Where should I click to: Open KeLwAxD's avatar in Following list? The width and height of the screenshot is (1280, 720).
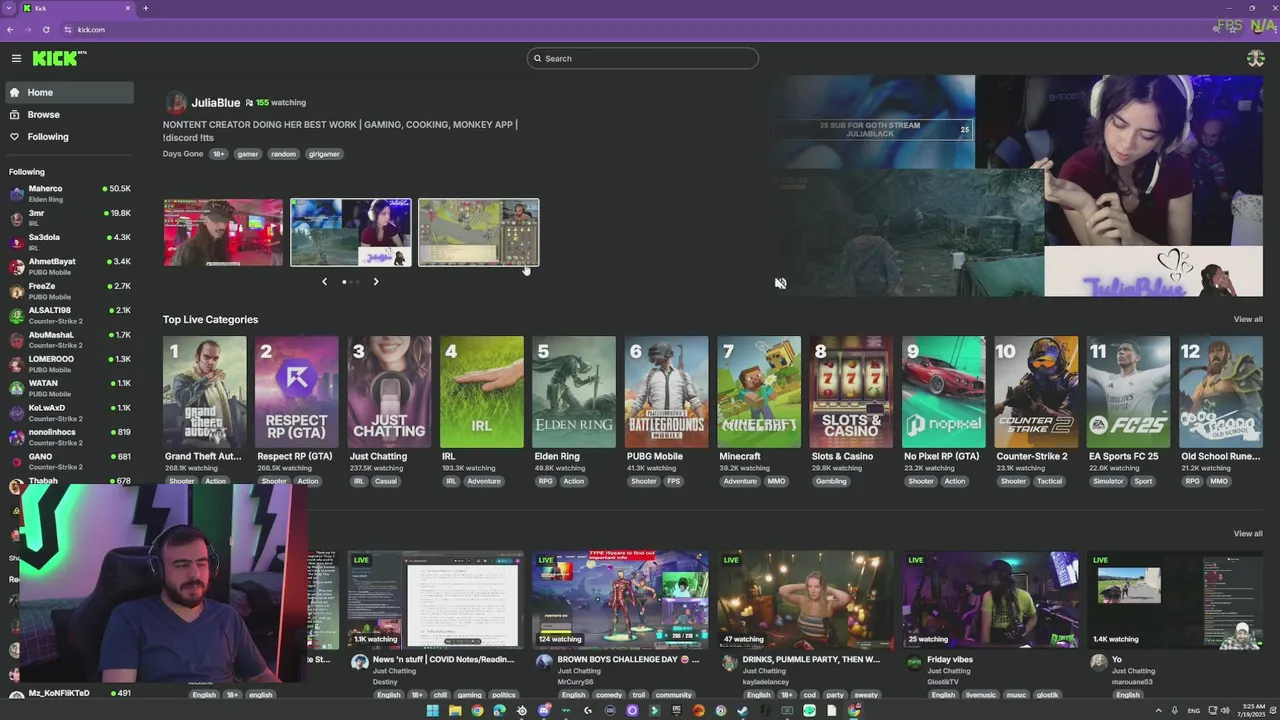17,412
